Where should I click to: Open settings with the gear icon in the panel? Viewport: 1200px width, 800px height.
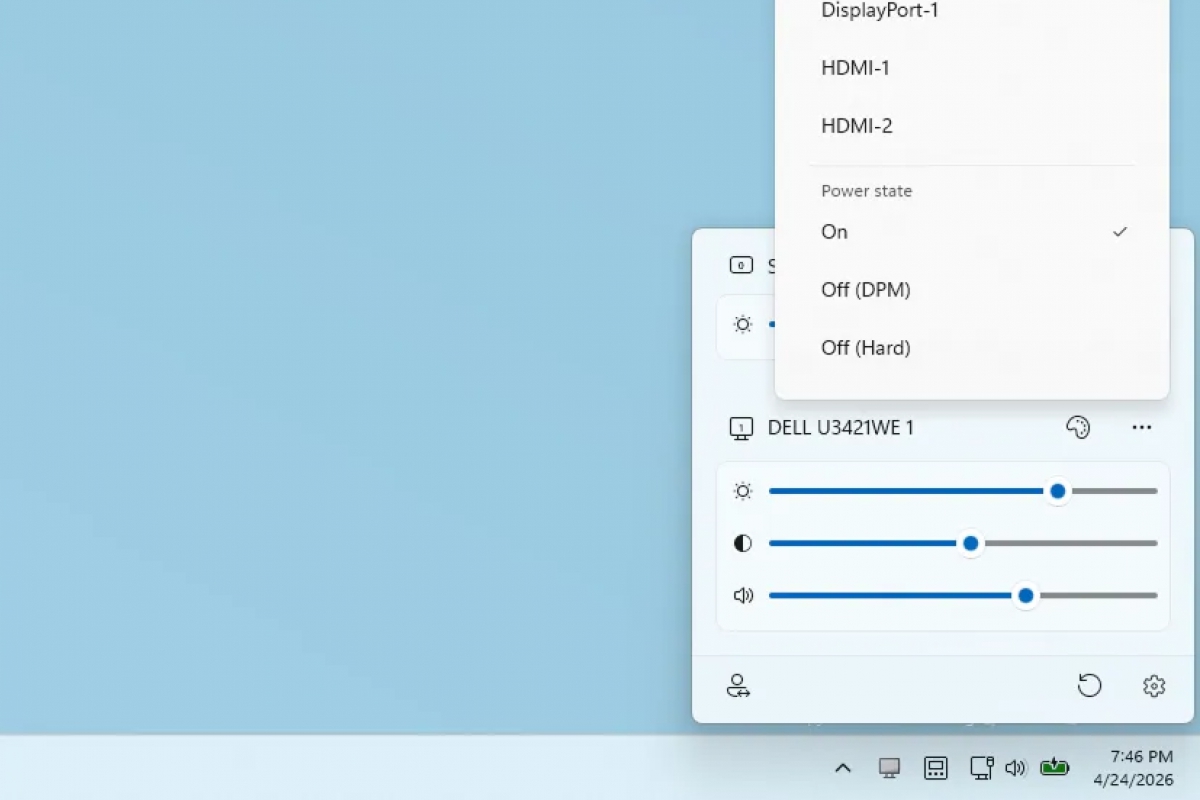click(1154, 686)
